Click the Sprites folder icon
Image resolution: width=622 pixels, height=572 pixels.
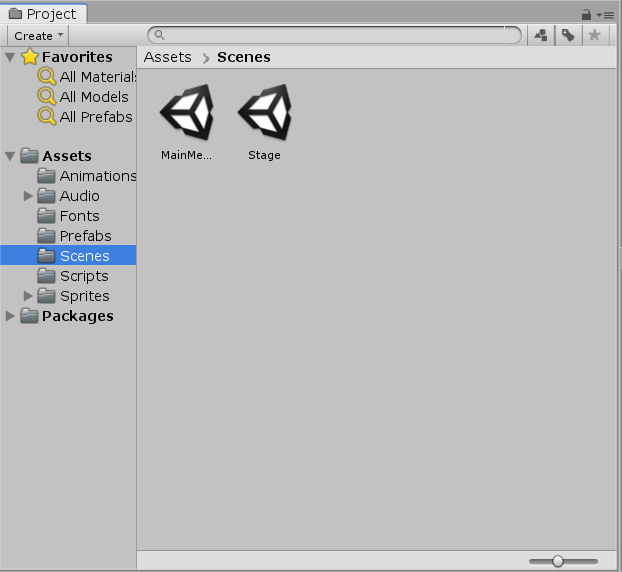coord(46,296)
